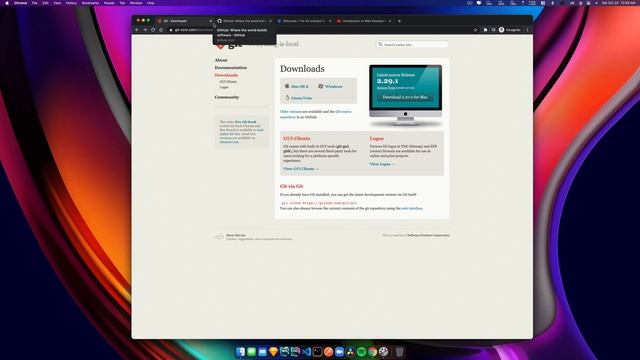Open the Release Notes link on monitor
The height and width of the screenshot is (360, 640).
coord(386,88)
